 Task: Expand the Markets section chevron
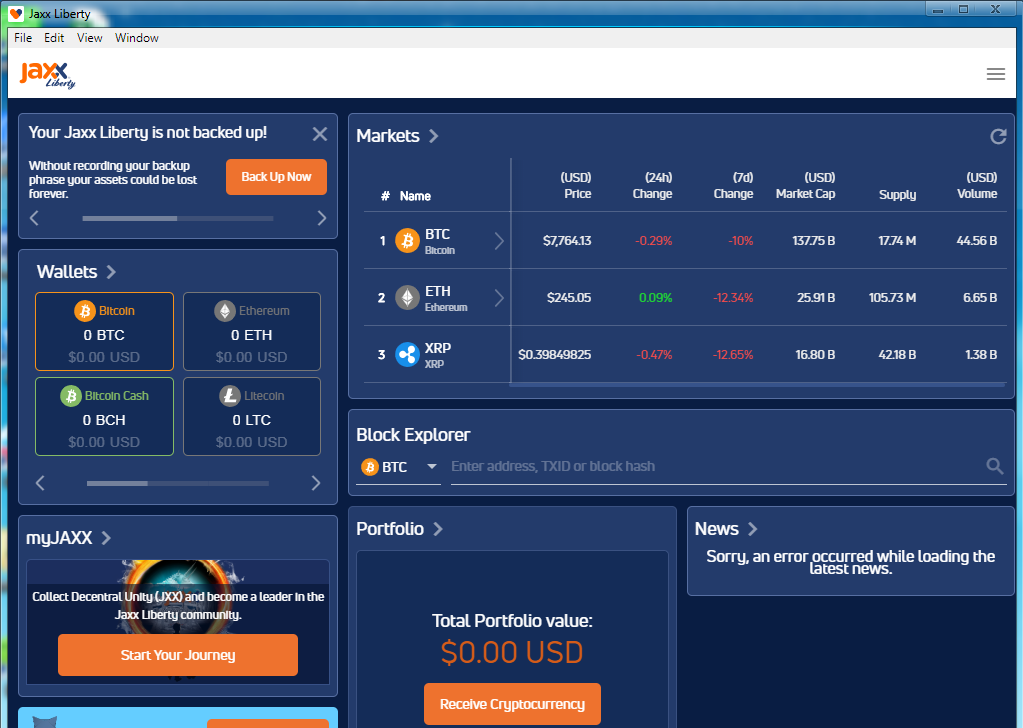(x=433, y=136)
